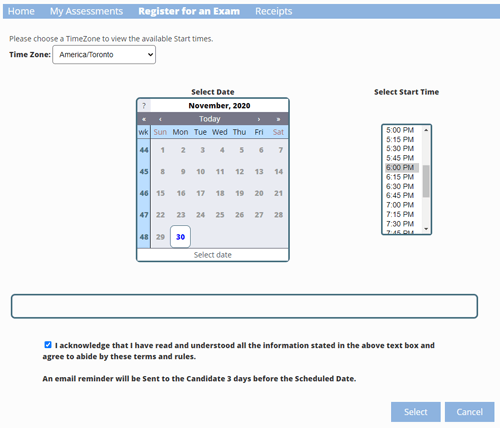Pick 5:15 PM from time list

tap(400, 139)
